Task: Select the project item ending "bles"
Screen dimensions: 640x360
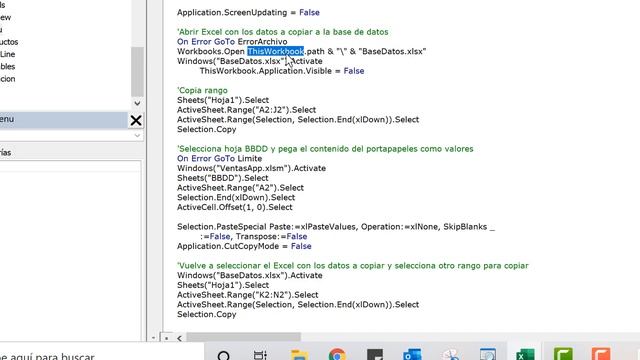Action: point(7,67)
